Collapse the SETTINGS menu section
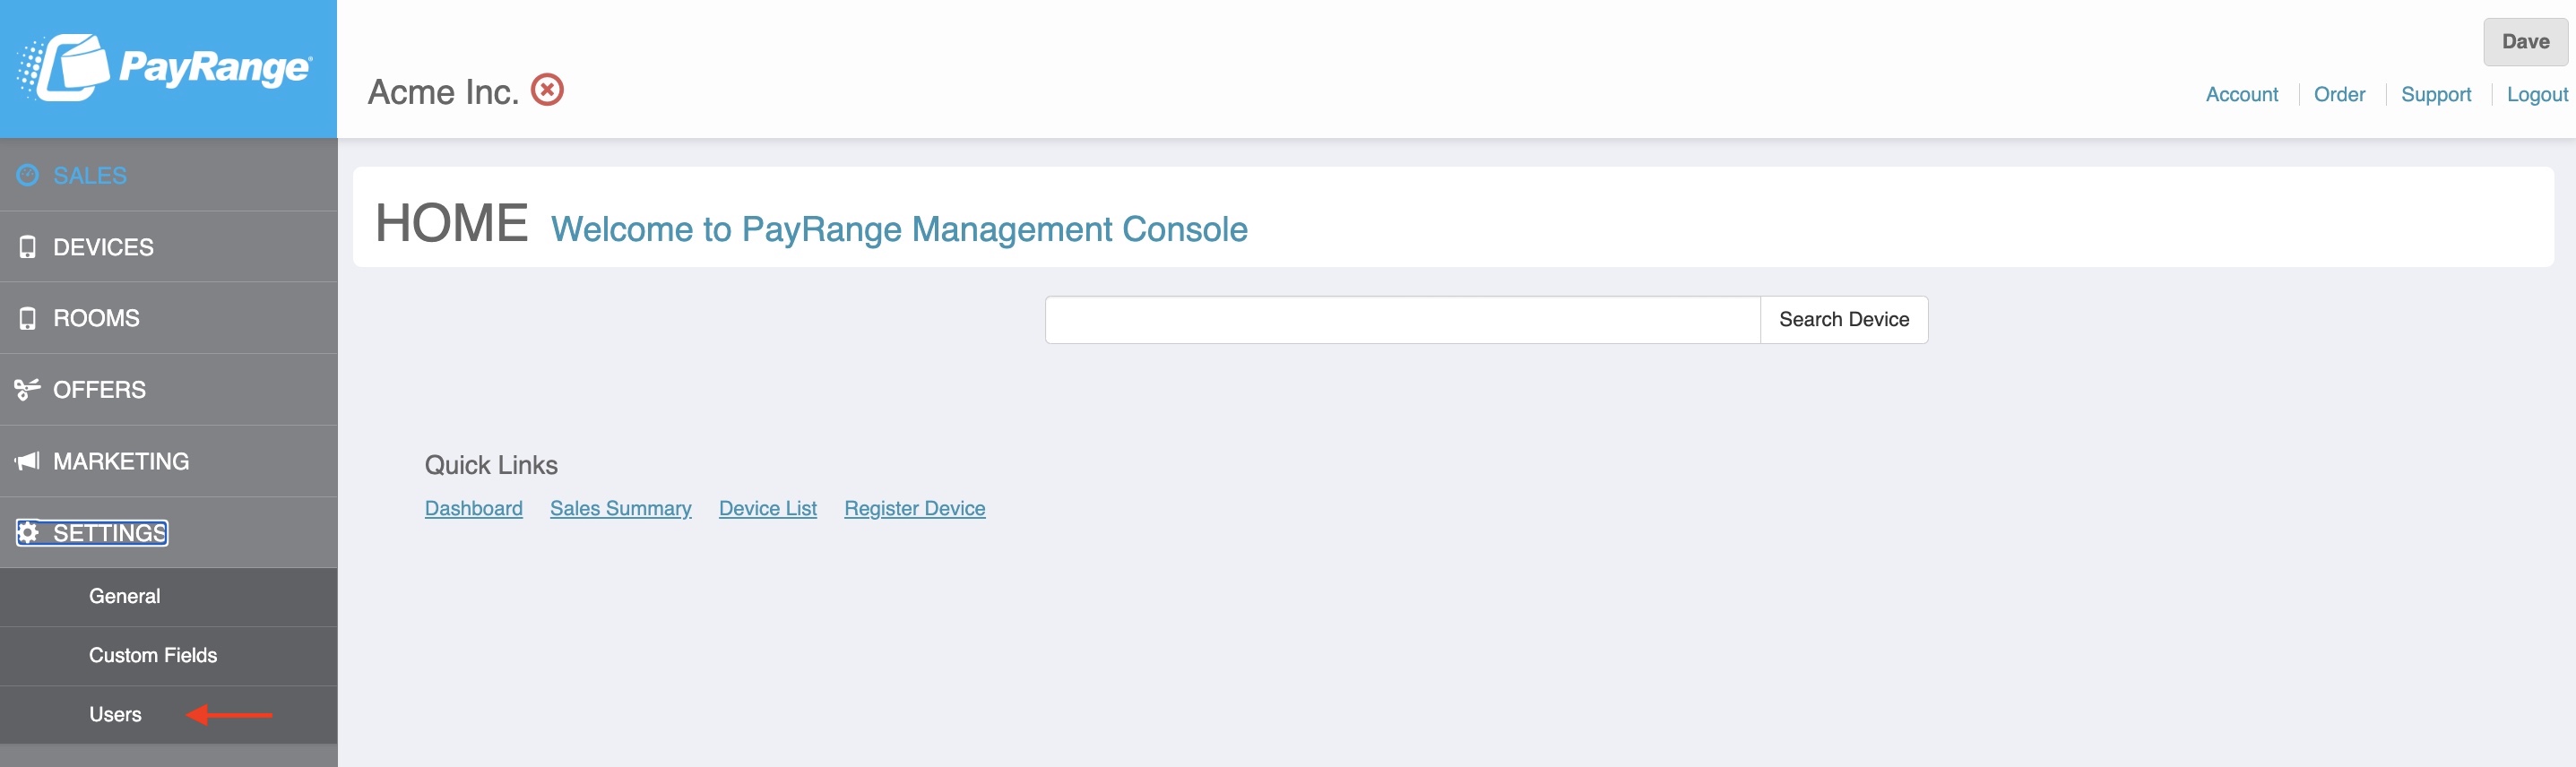Viewport: 2576px width, 767px height. (92, 533)
